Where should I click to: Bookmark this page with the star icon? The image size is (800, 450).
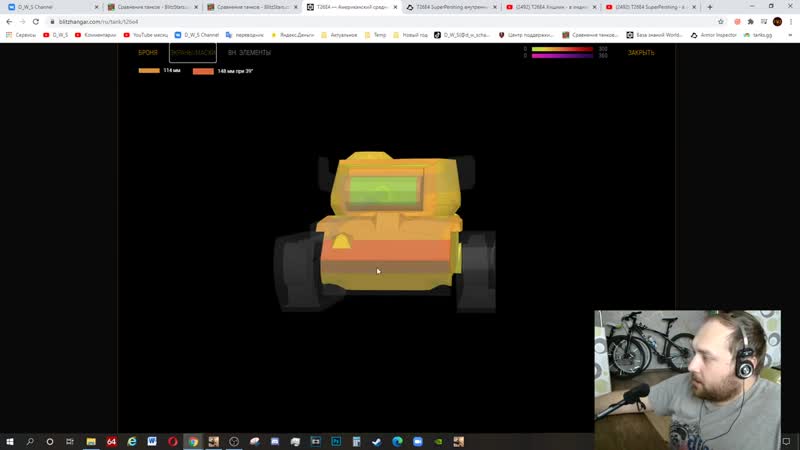tap(720, 21)
